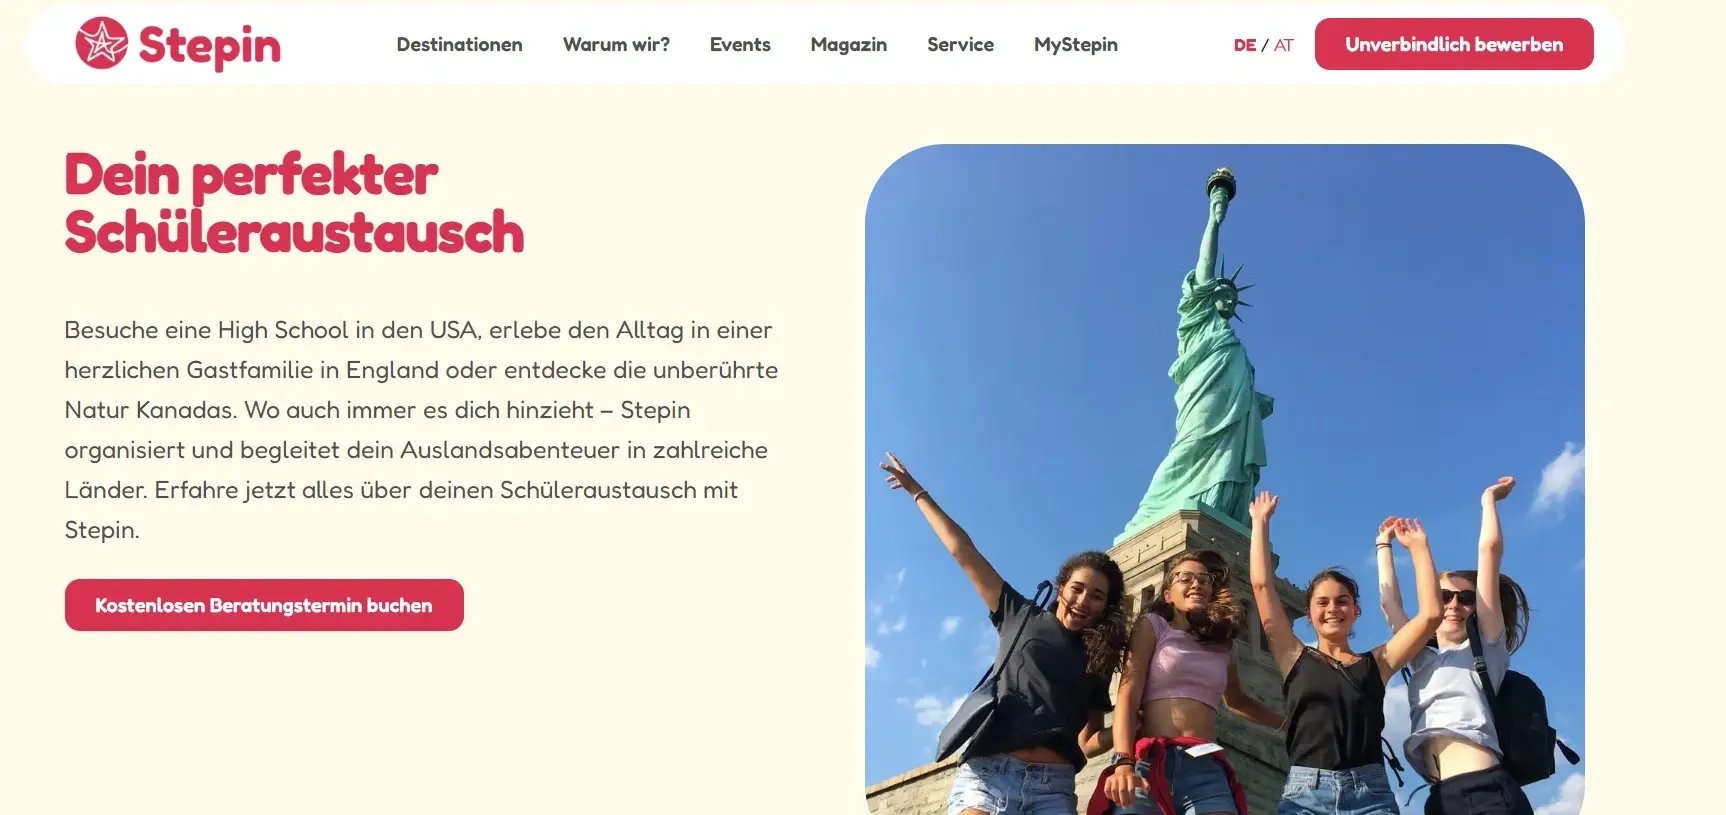1726x815 pixels.
Task: Click the Dein perfekter Schüleraustausch heading
Action: [x=294, y=203]
